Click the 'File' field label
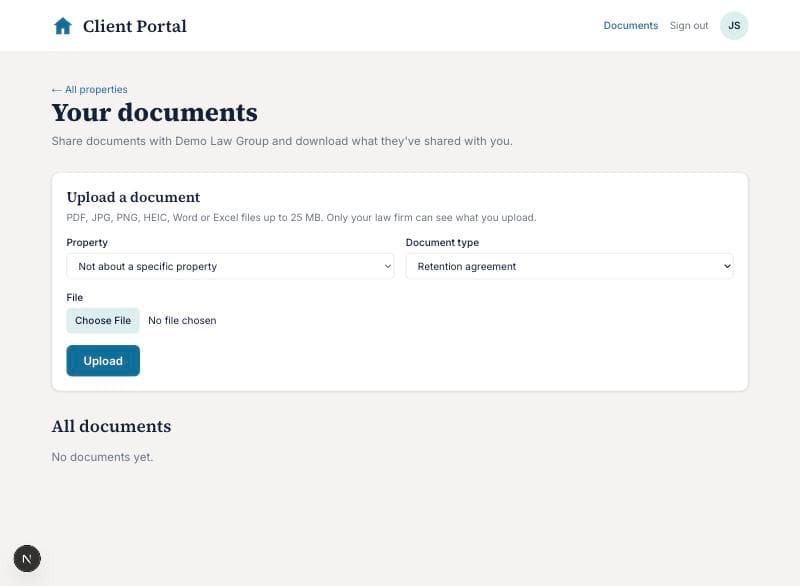The height and width of the screenshot is (586, 800). (74, 297)
